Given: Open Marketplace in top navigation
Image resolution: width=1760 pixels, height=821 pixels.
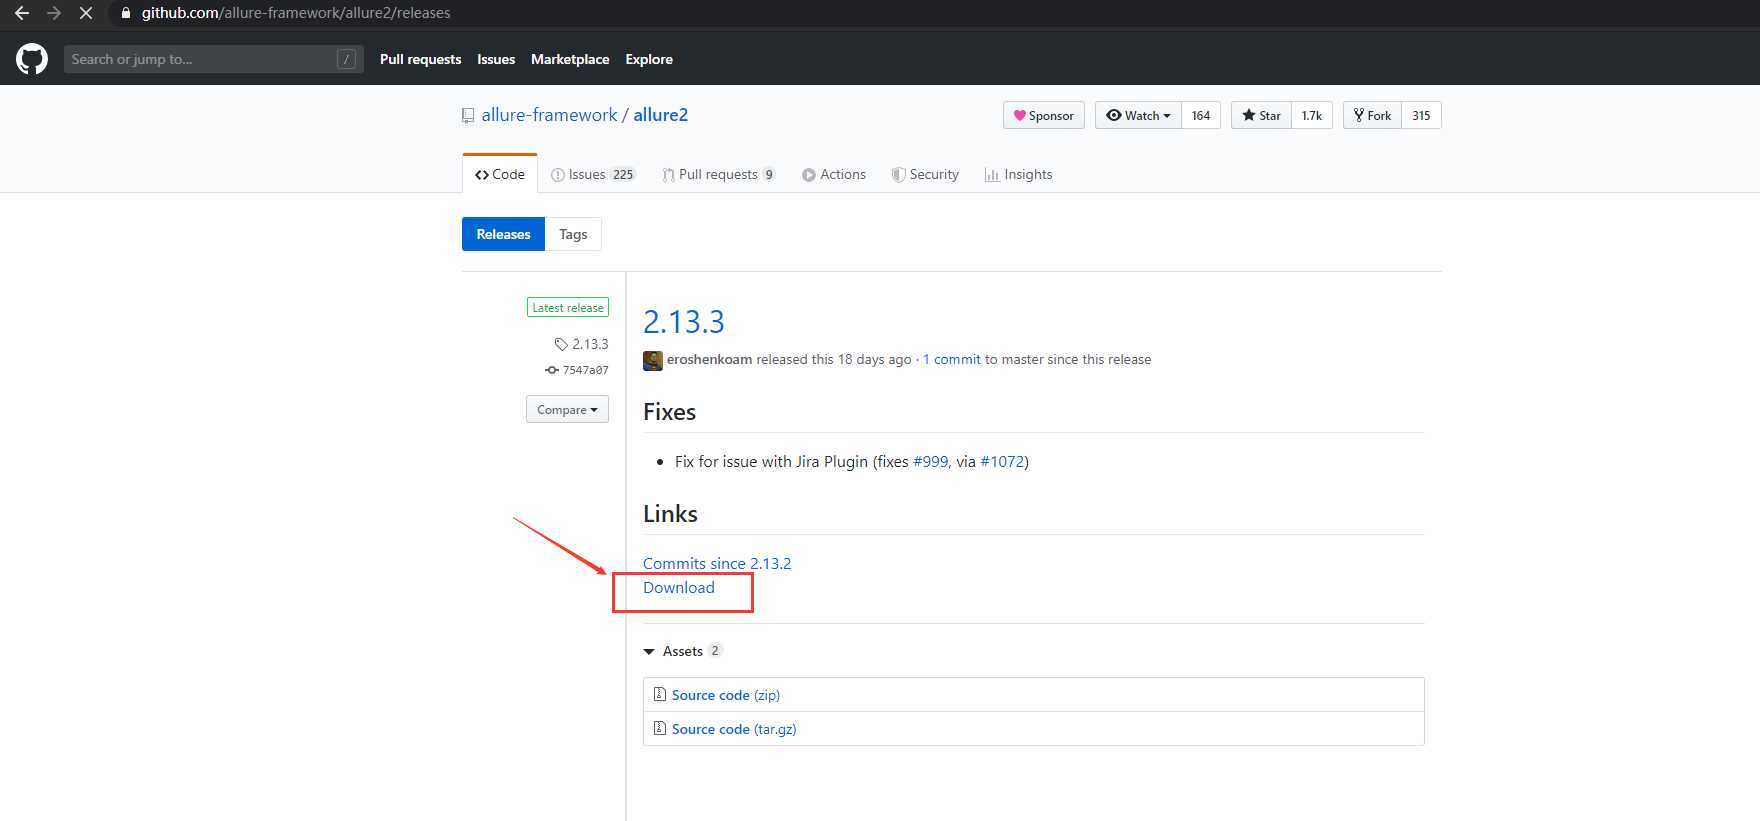Looking at the screenshot, I should [x=570, y=59].
